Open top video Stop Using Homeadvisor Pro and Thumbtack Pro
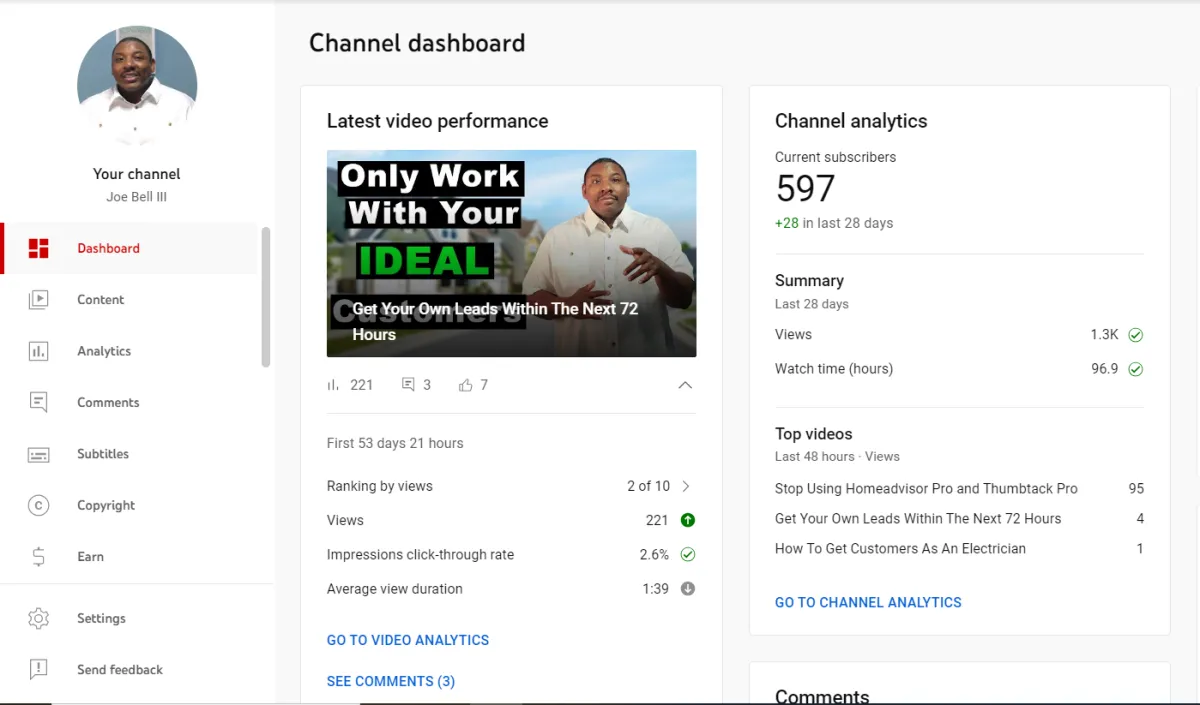1200x705 pixels. [x=926, y=489]
